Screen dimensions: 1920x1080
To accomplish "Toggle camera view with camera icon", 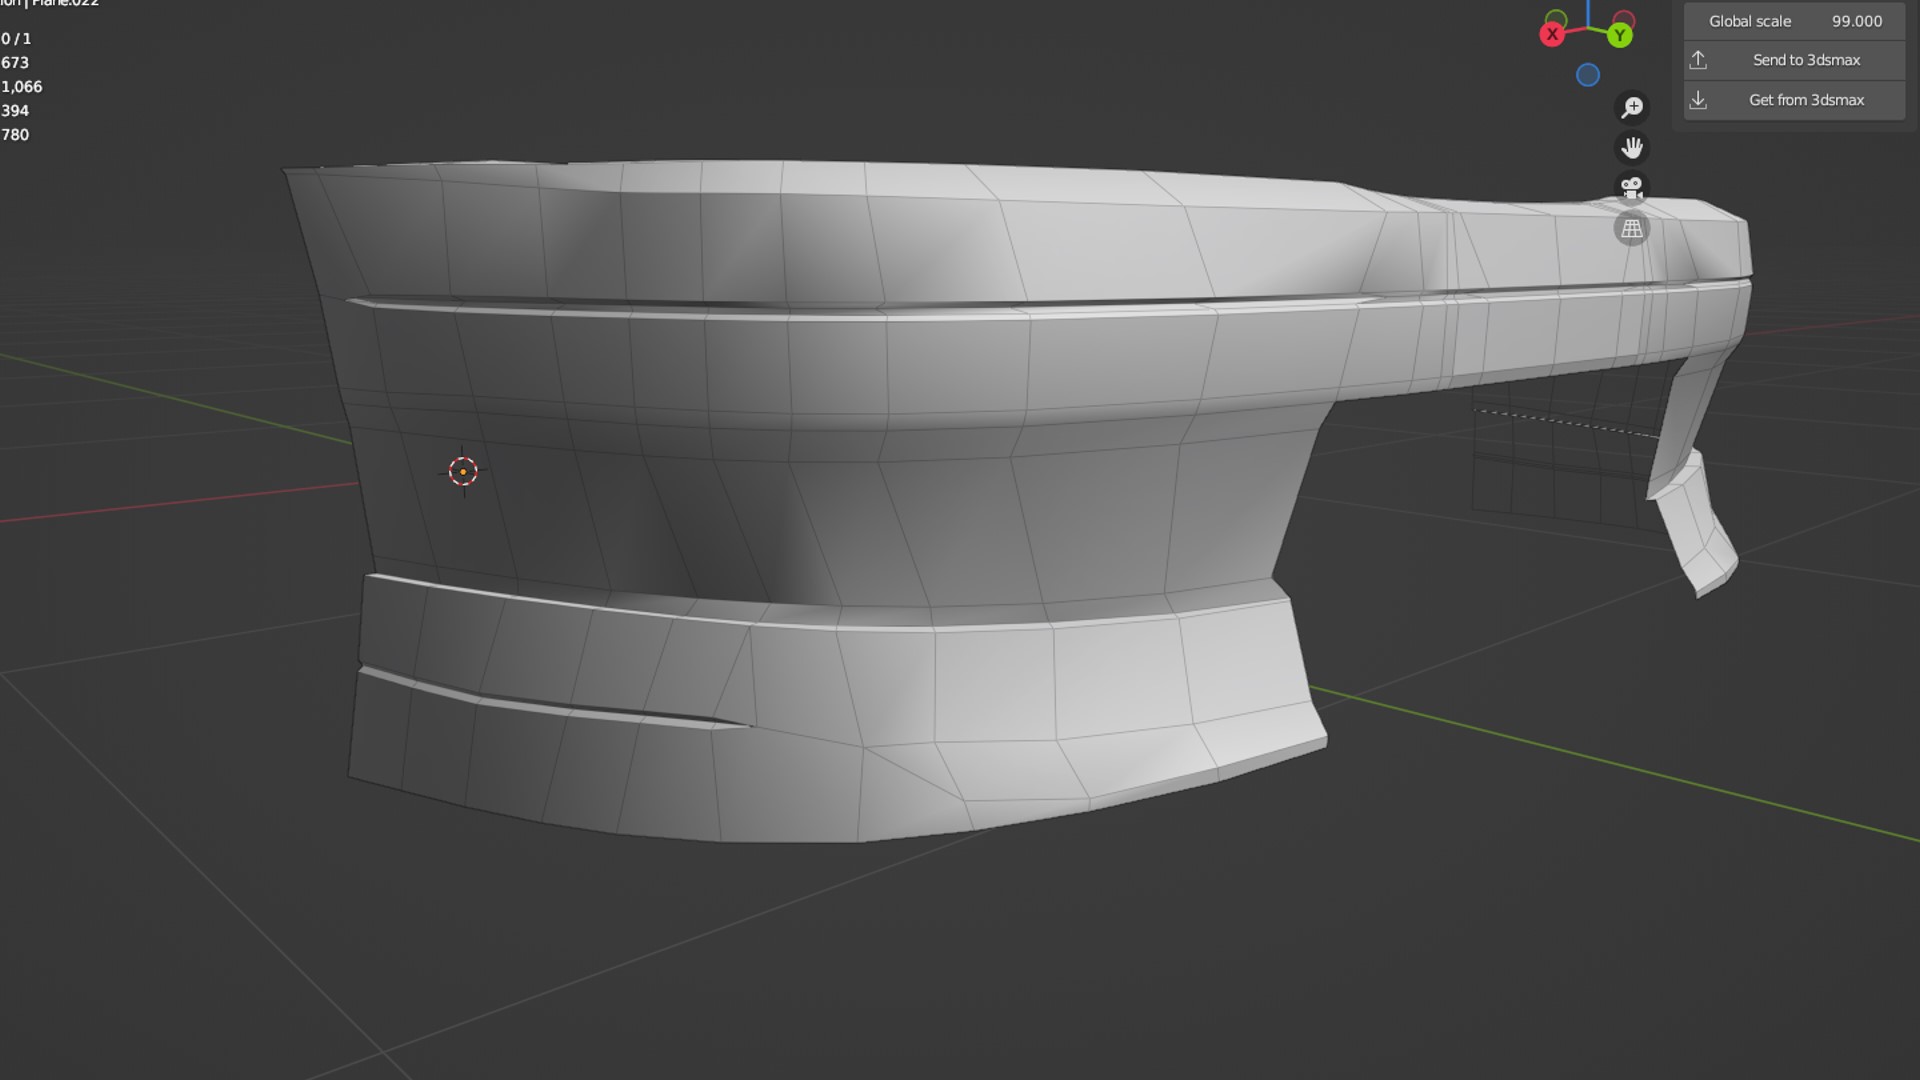I will coord(1632,188).
